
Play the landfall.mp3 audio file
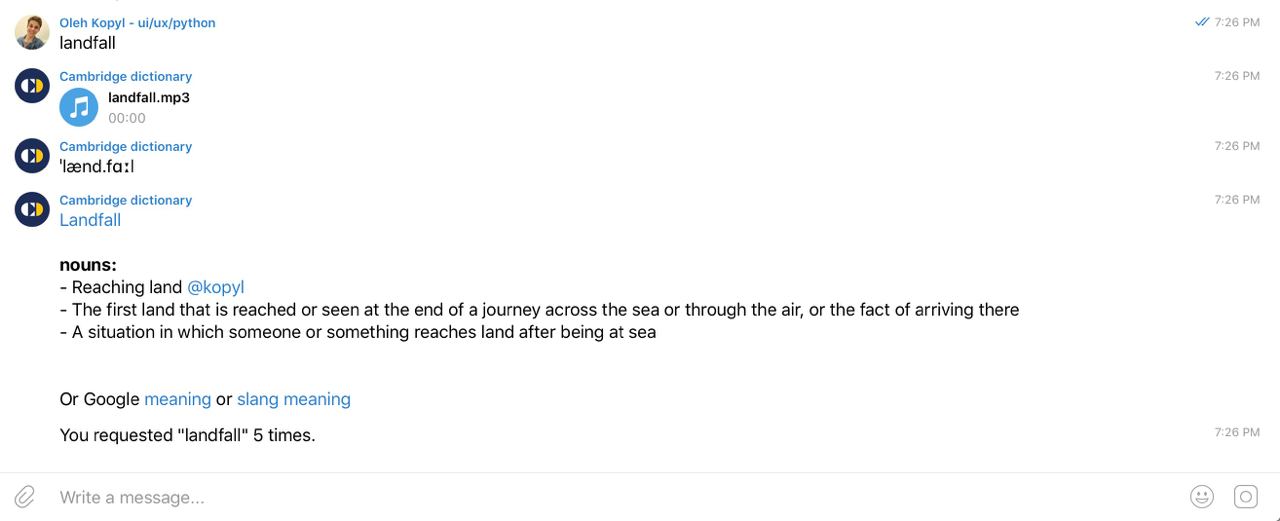point(79,107)
